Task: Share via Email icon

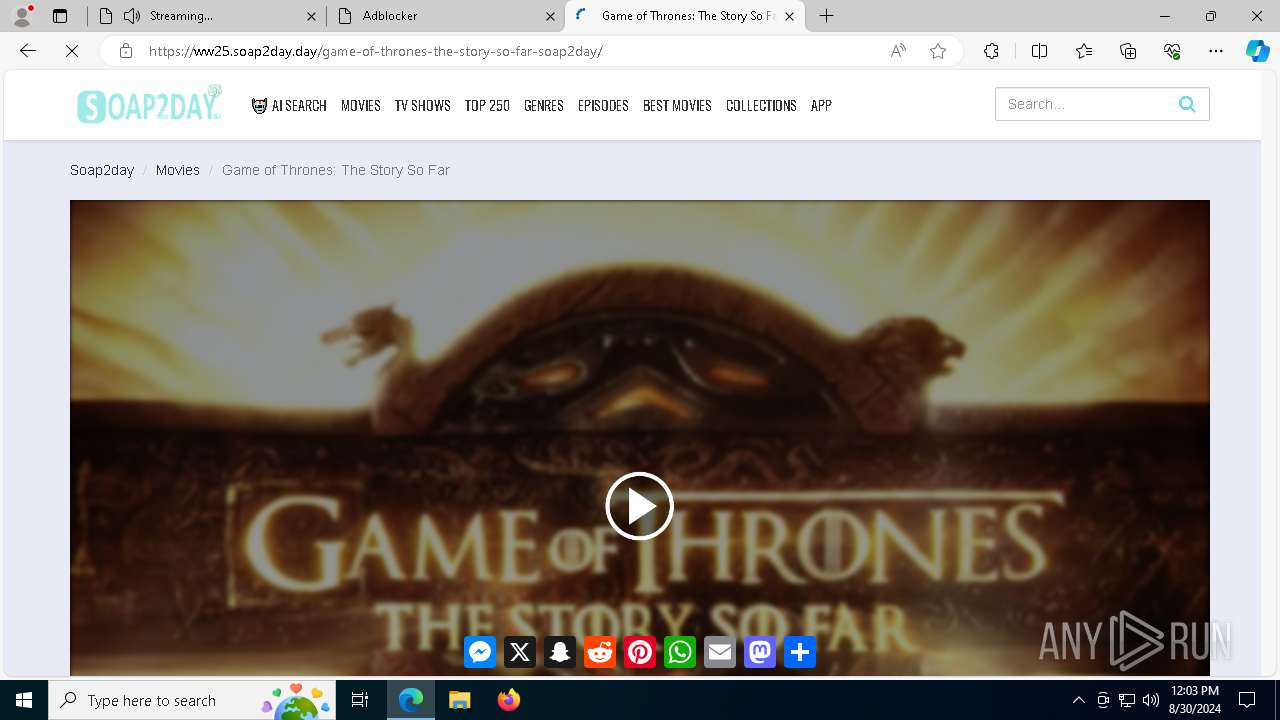Action: [x=720, y=652]
